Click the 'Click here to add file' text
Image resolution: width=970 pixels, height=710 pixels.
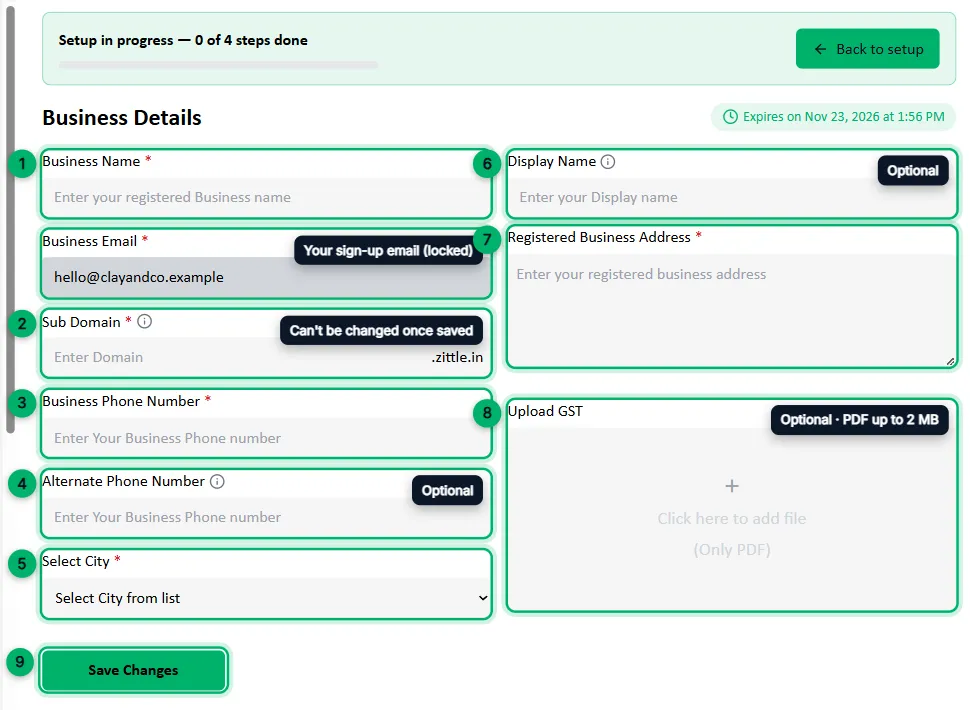[732, 518]
